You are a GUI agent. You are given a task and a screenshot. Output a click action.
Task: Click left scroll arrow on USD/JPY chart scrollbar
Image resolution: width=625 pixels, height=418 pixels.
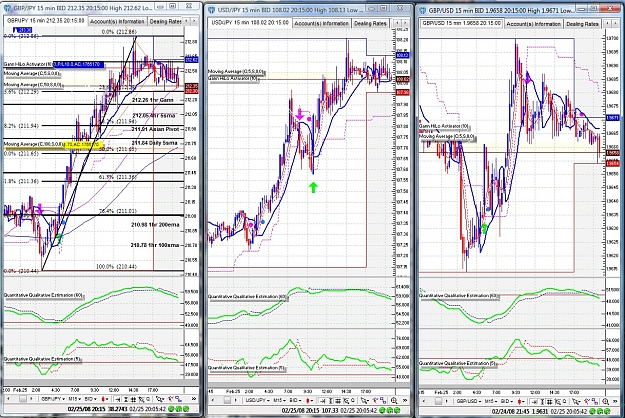[x=212, y=400]
